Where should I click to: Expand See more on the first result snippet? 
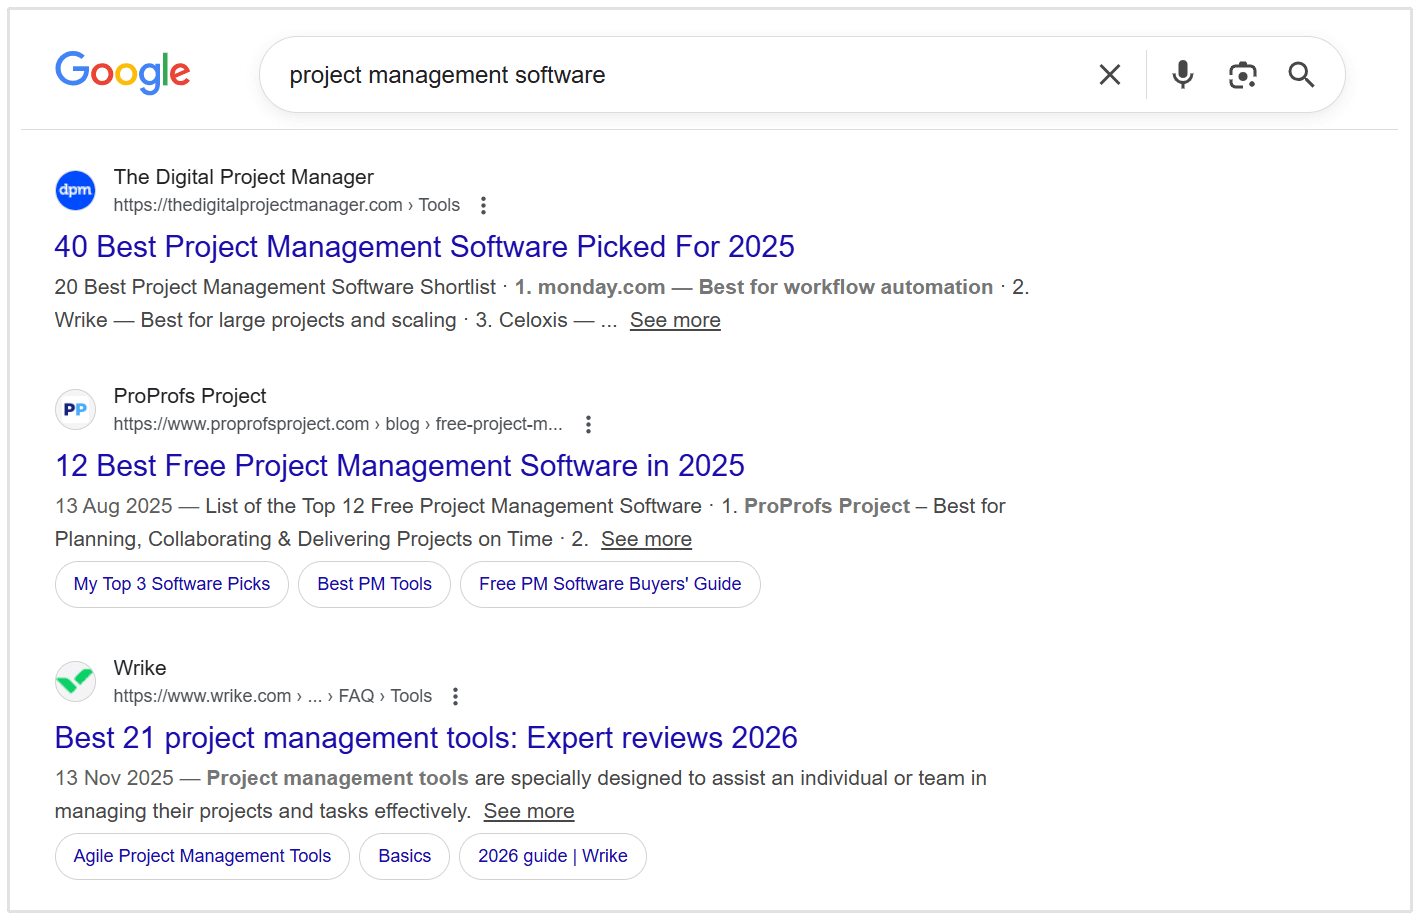675,320
